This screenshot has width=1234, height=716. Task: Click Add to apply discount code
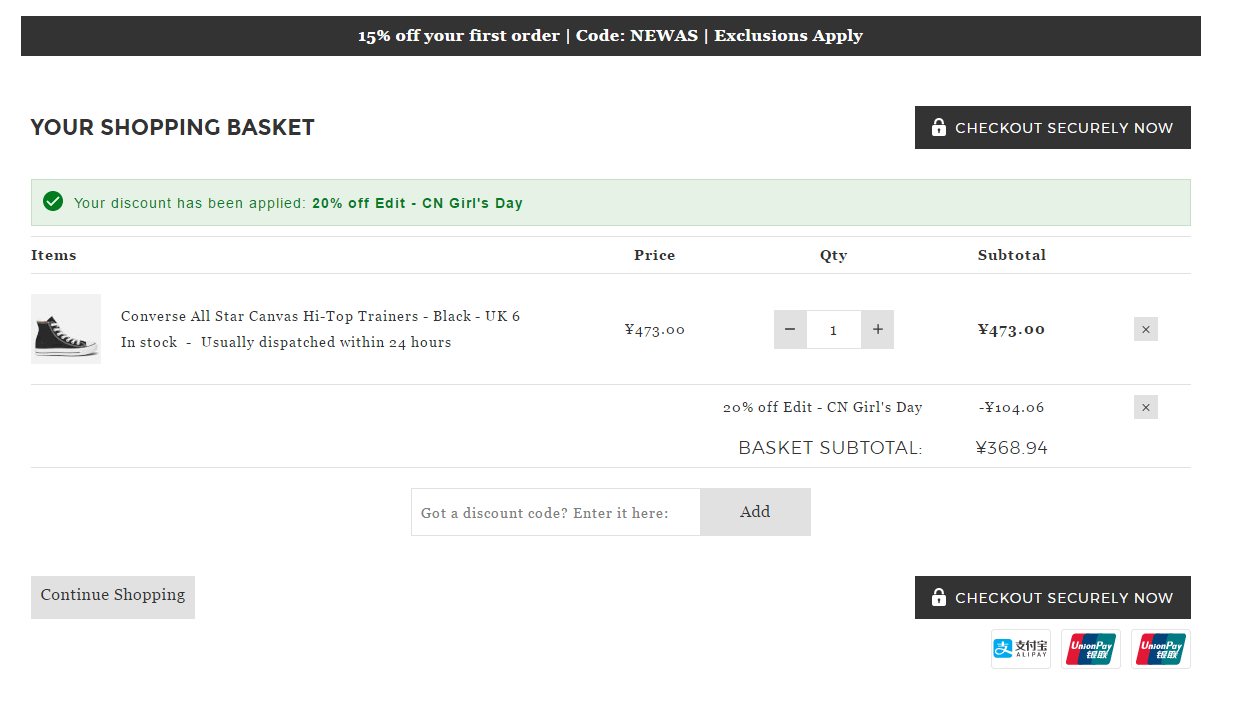755,512
